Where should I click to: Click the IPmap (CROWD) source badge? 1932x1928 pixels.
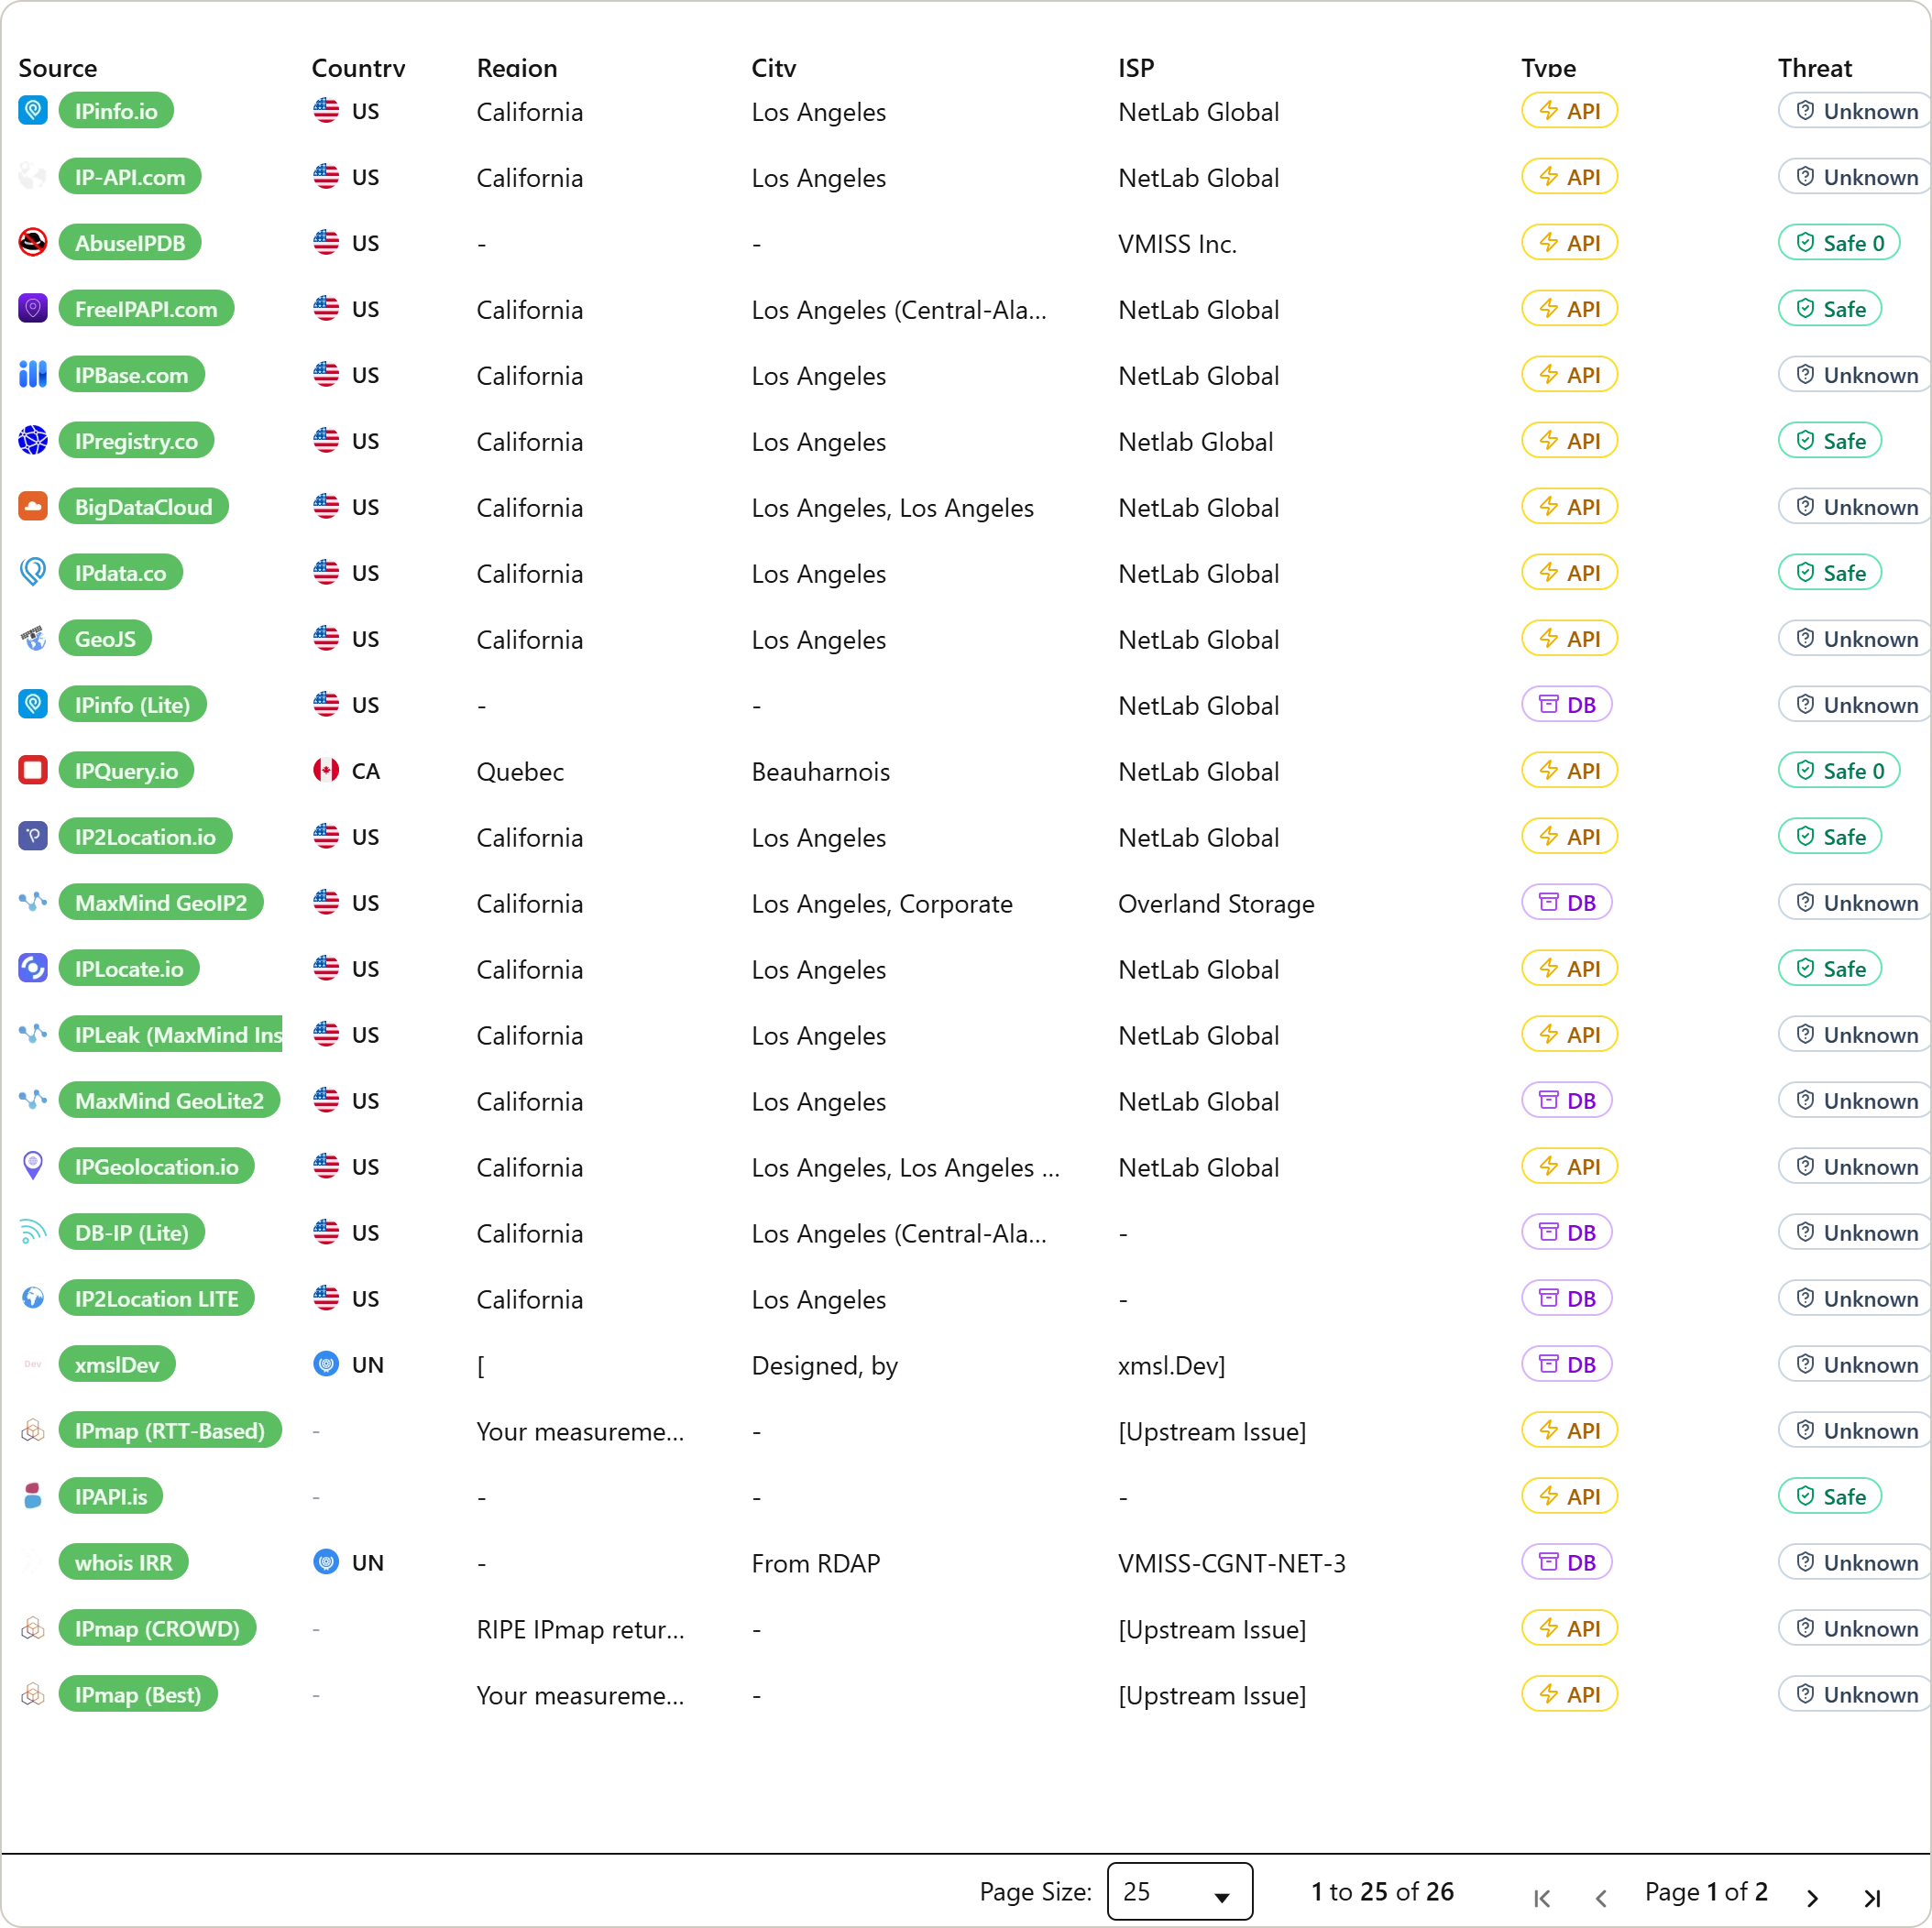tap(158, 1628)
